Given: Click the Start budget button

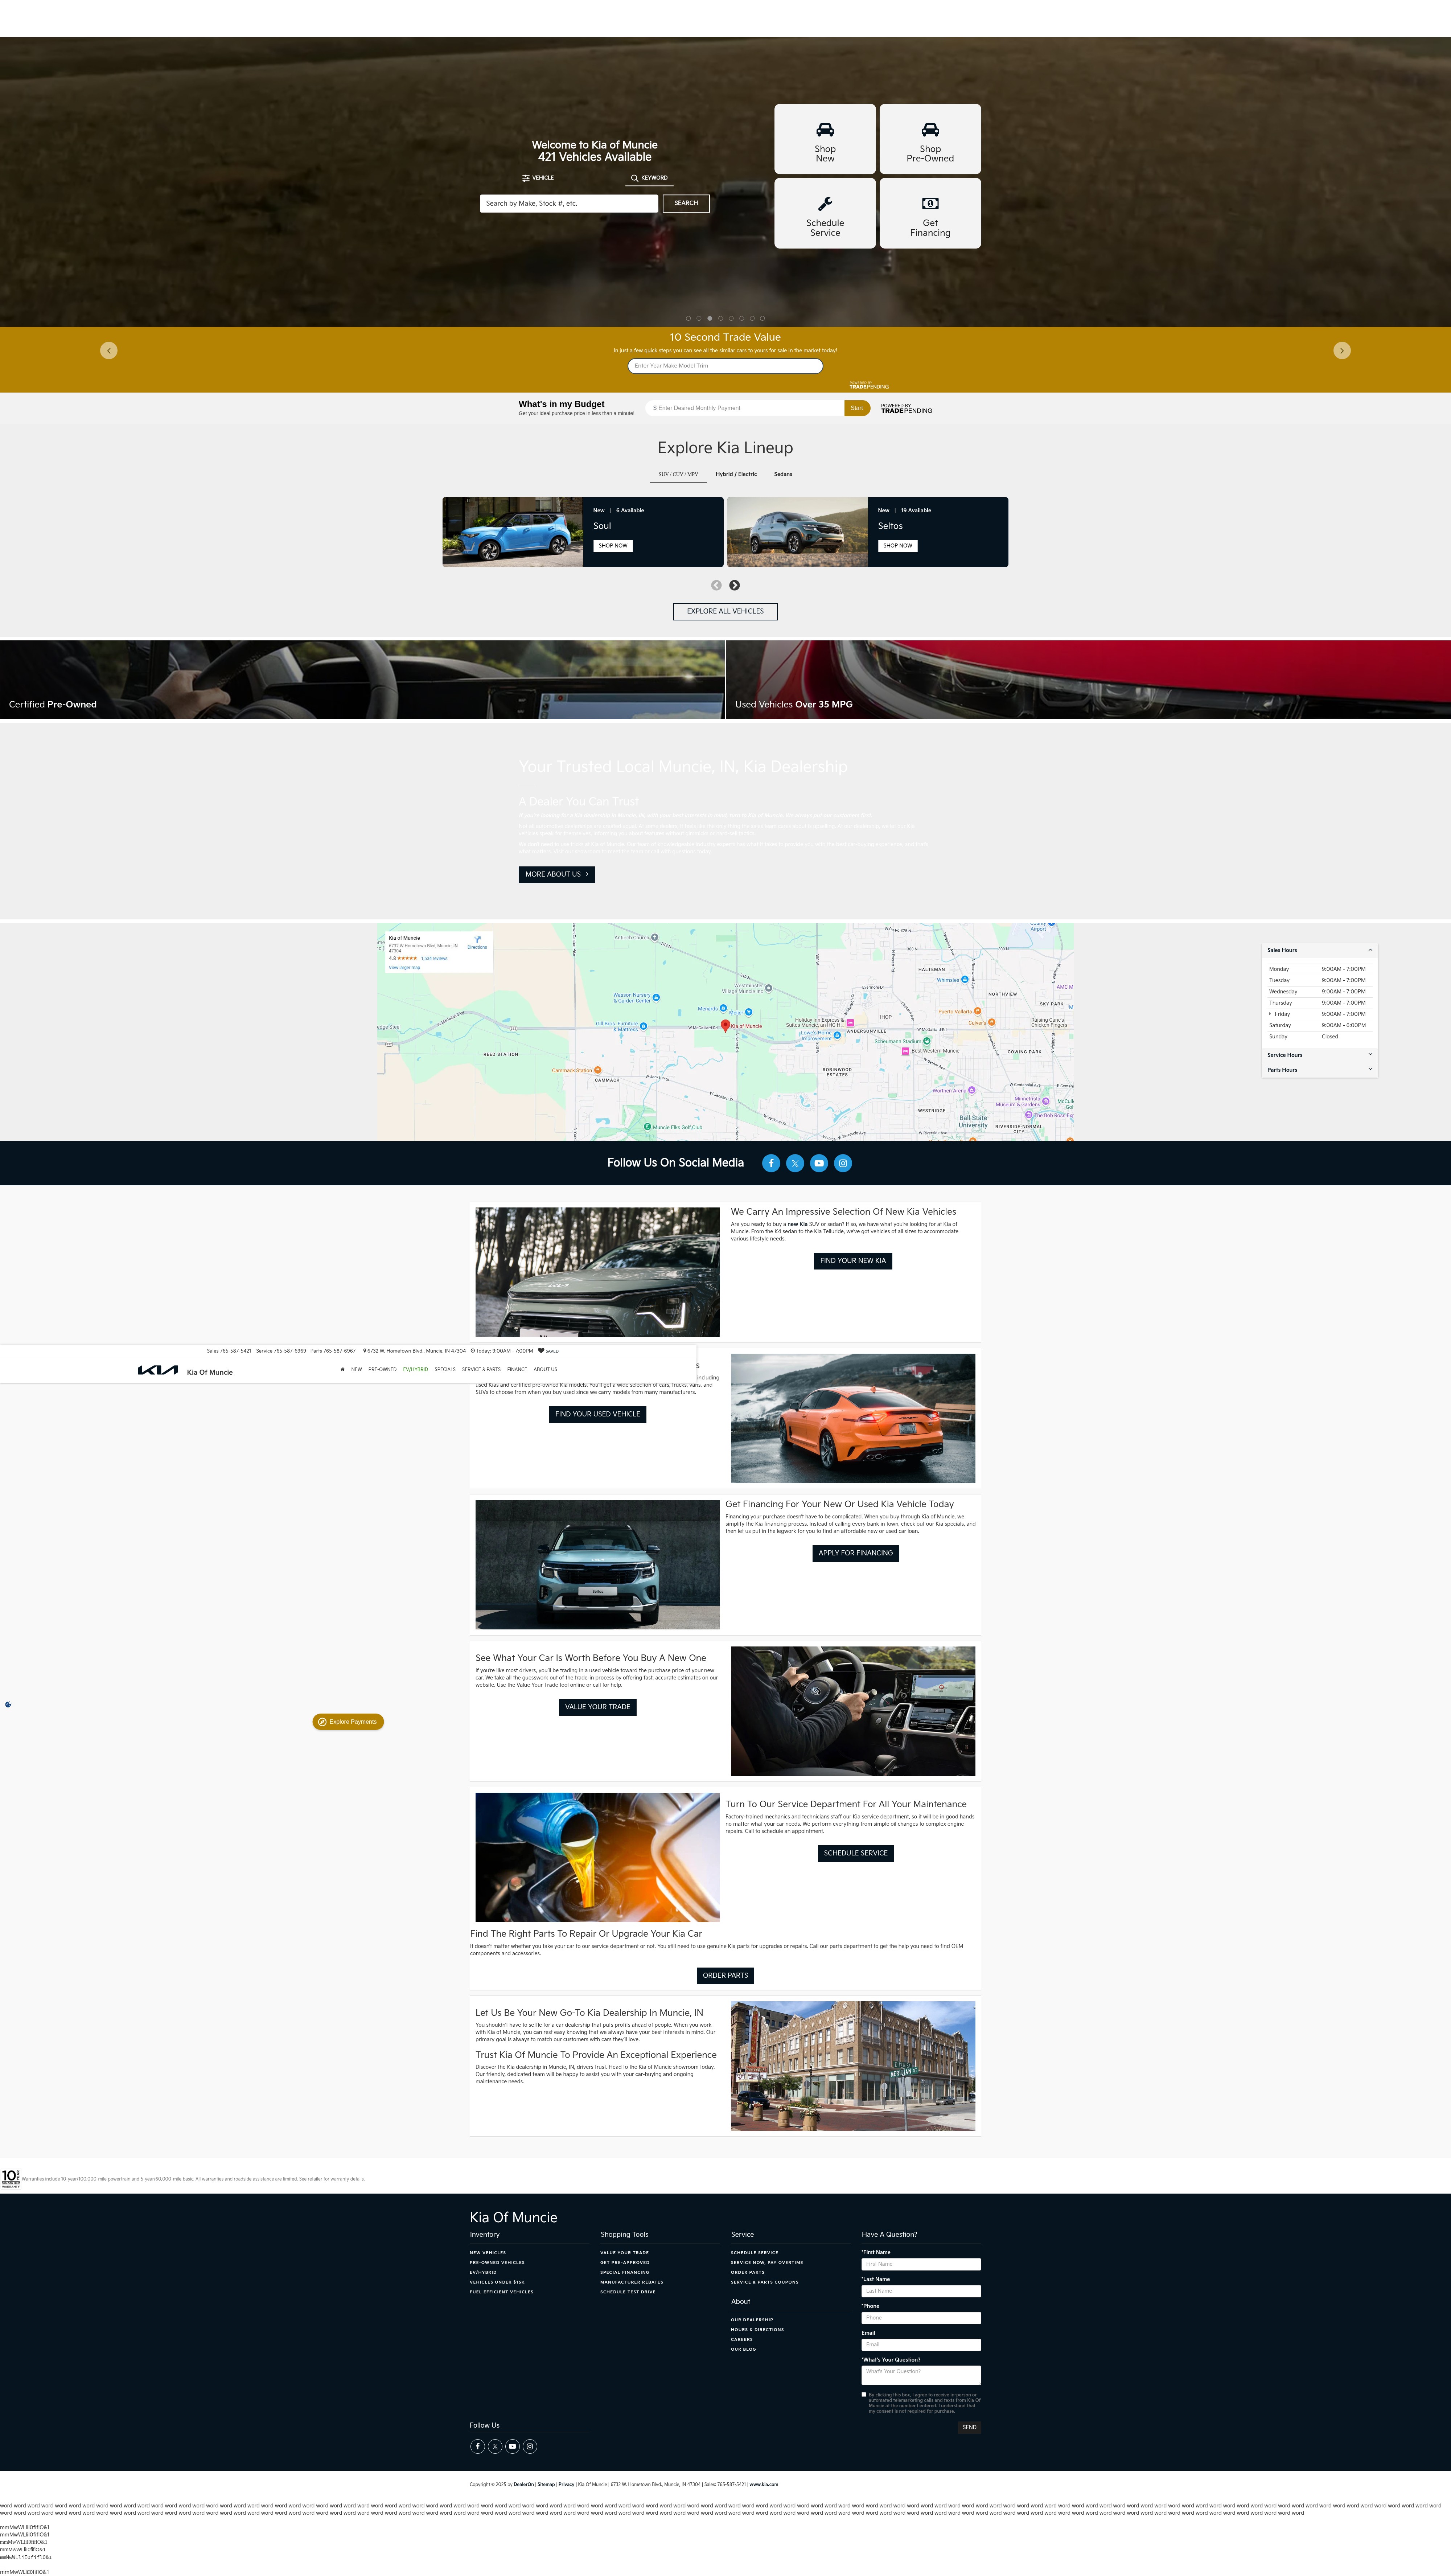Looking at the screenshot, I should click(857, 408).
